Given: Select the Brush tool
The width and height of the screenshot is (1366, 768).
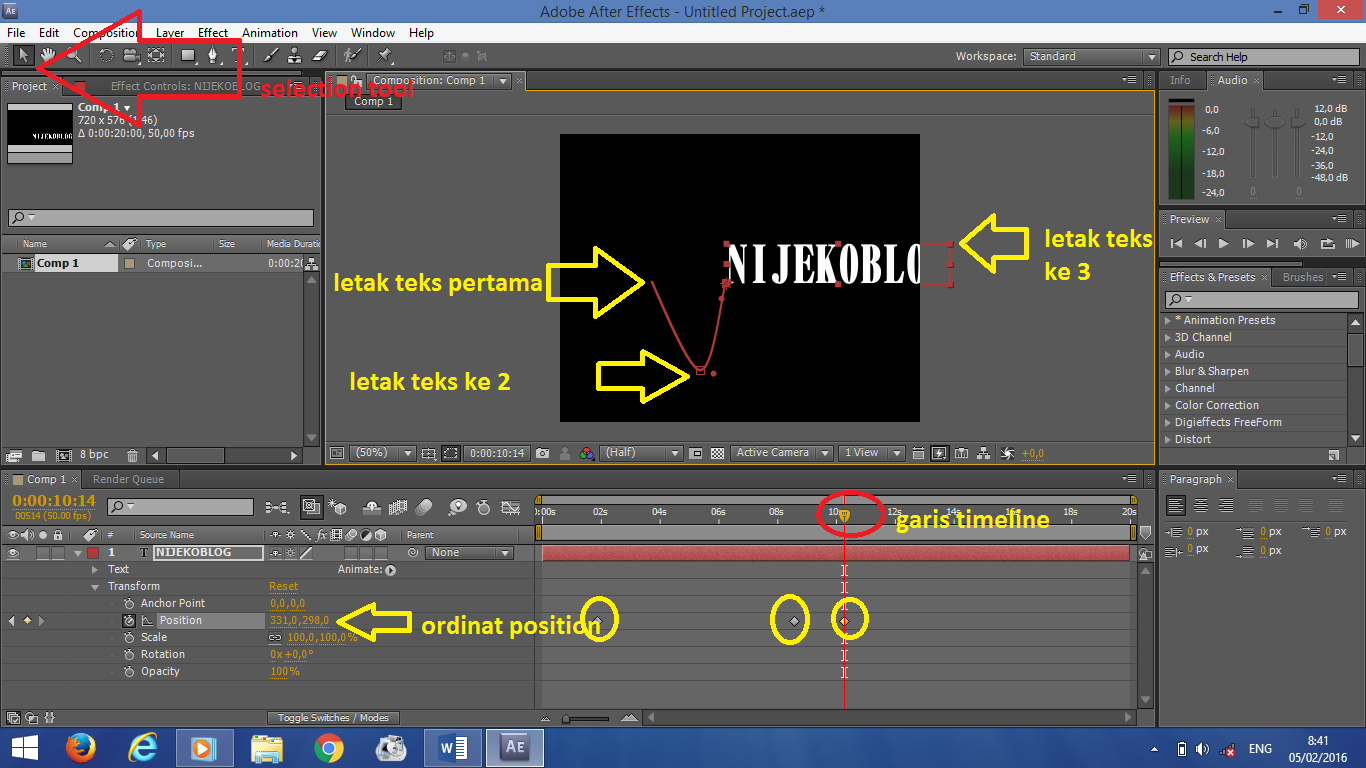Looking at the screenshot, I should pyautogui.click(x=270, y=55).
